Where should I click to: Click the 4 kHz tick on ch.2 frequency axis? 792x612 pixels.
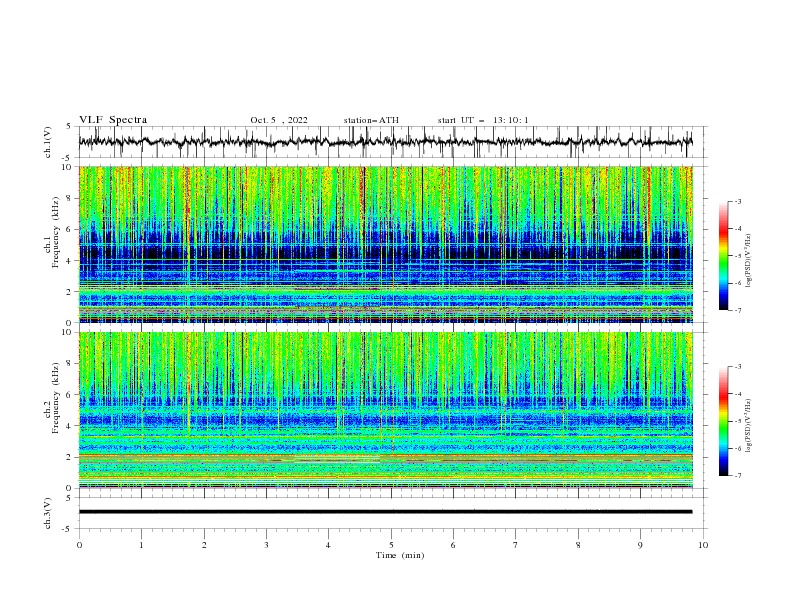pos(70,426)
